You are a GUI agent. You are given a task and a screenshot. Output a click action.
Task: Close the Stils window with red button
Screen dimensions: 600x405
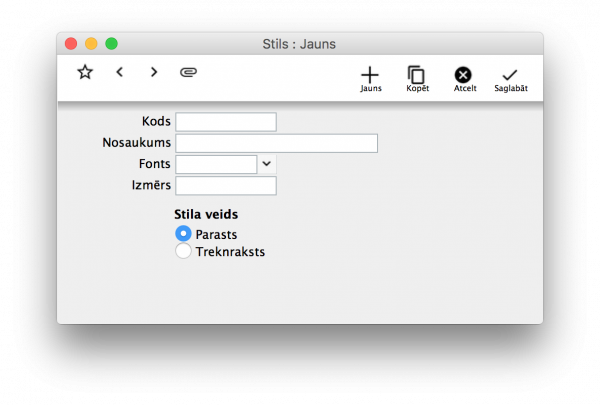[x=71, y=44]
